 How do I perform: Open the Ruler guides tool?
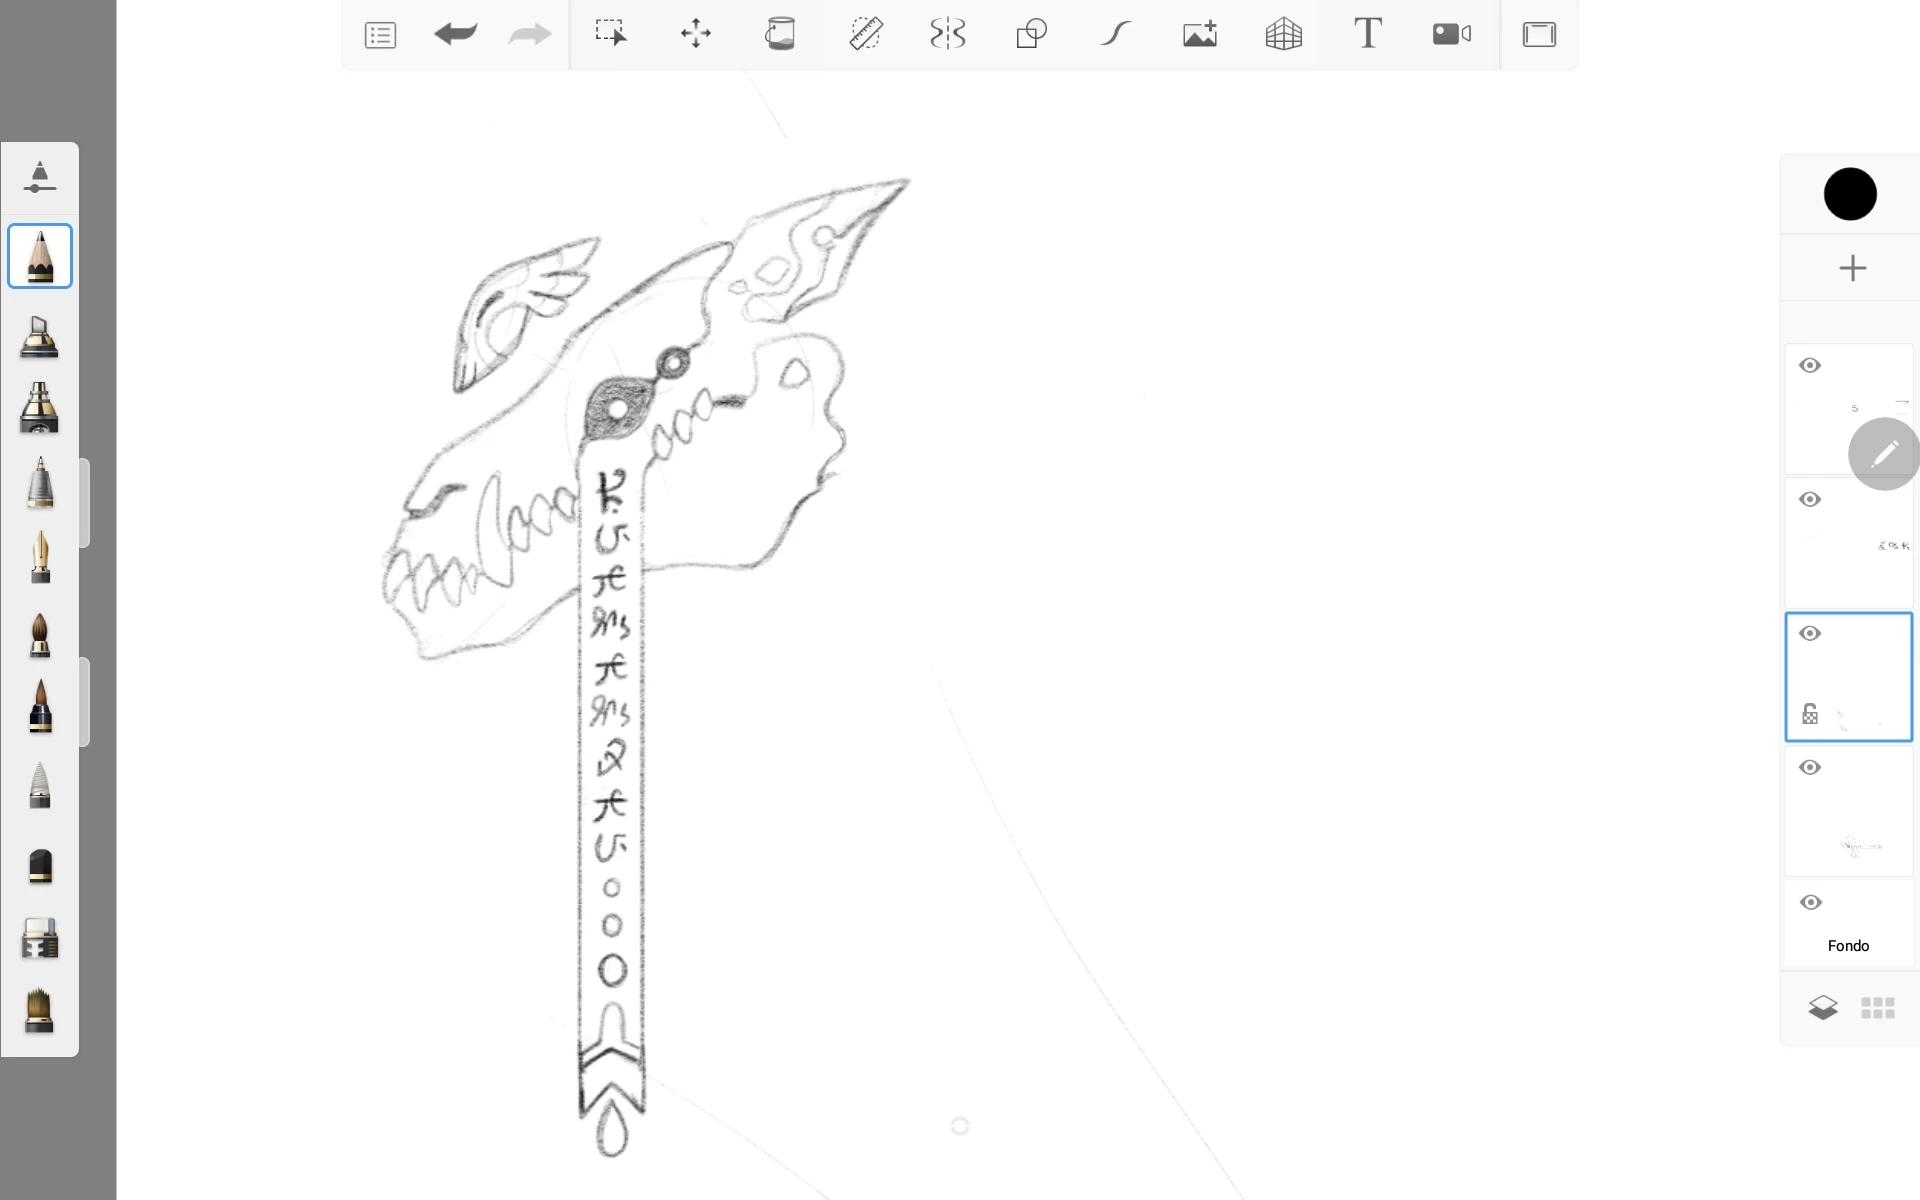pyautogui.click(x=865, y=34)
